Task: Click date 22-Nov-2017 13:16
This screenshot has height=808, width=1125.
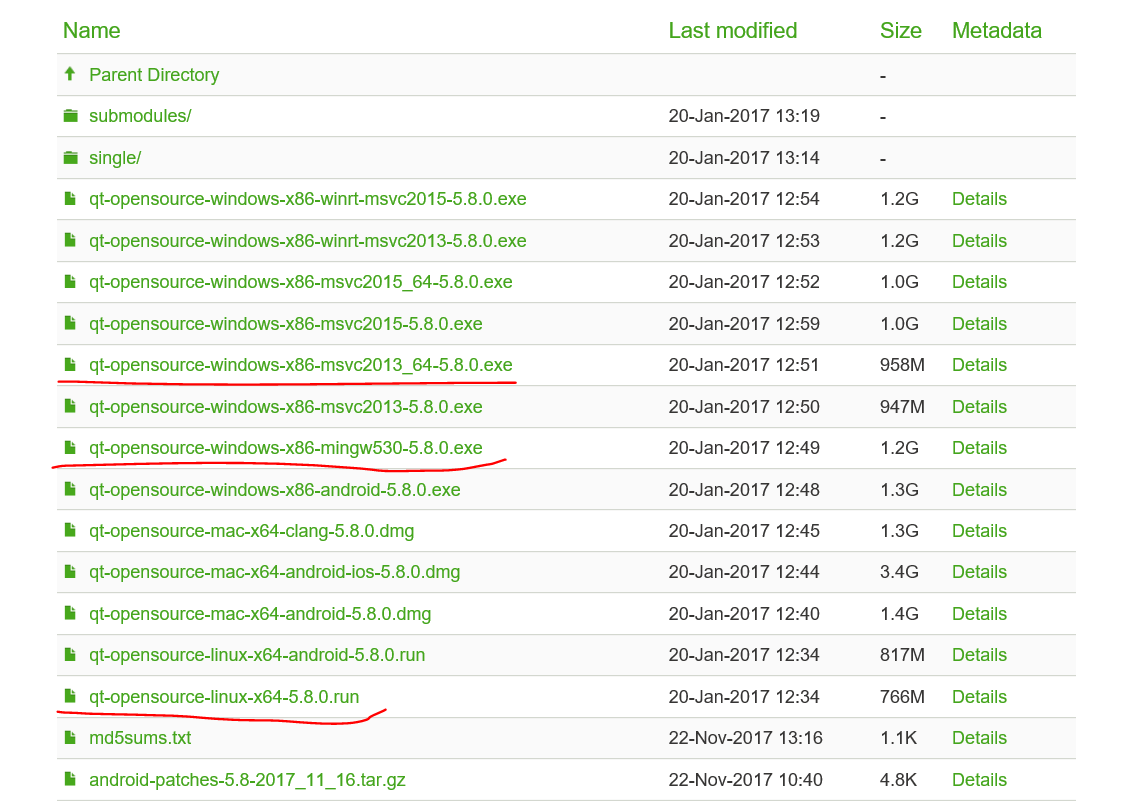Action: click(745, 738)
